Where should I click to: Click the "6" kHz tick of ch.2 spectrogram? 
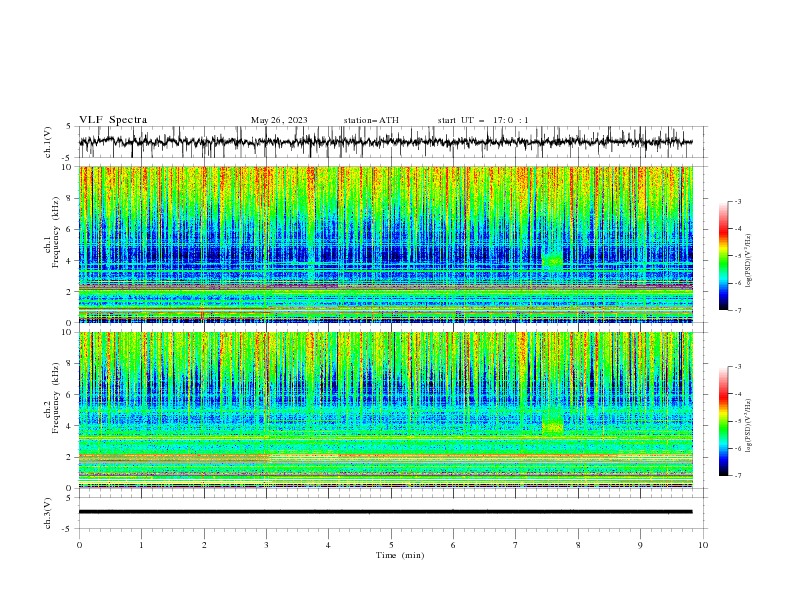(70, 394)
